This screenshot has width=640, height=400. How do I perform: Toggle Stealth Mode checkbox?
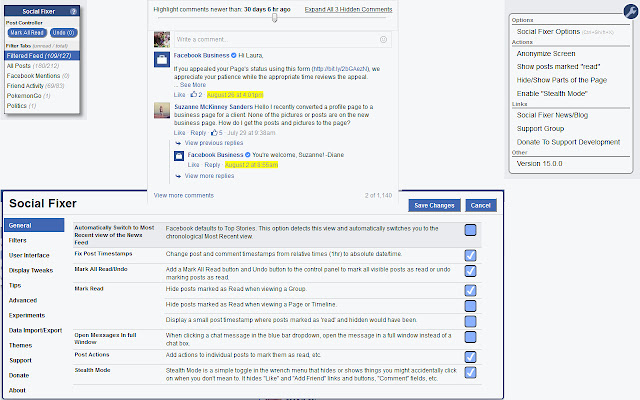click(x=470, y=372)
